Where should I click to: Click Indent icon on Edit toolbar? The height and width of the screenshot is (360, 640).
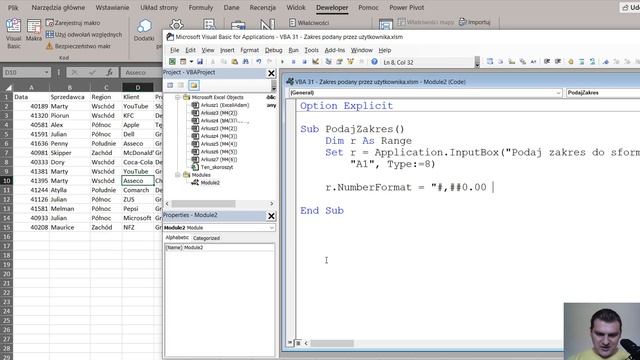(547, 62)
